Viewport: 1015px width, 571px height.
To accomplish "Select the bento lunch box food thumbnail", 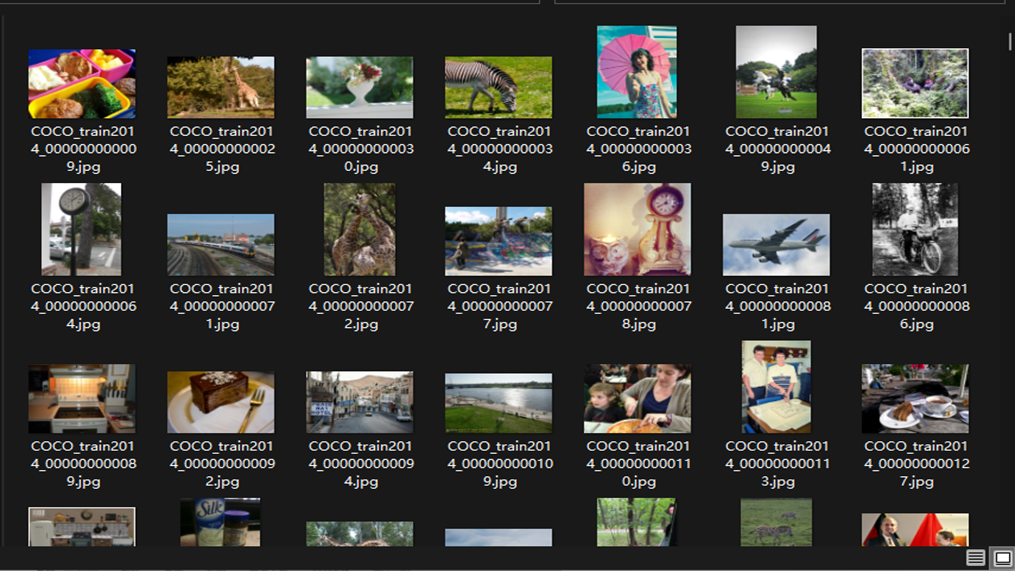I will click(x=82, y=84).
